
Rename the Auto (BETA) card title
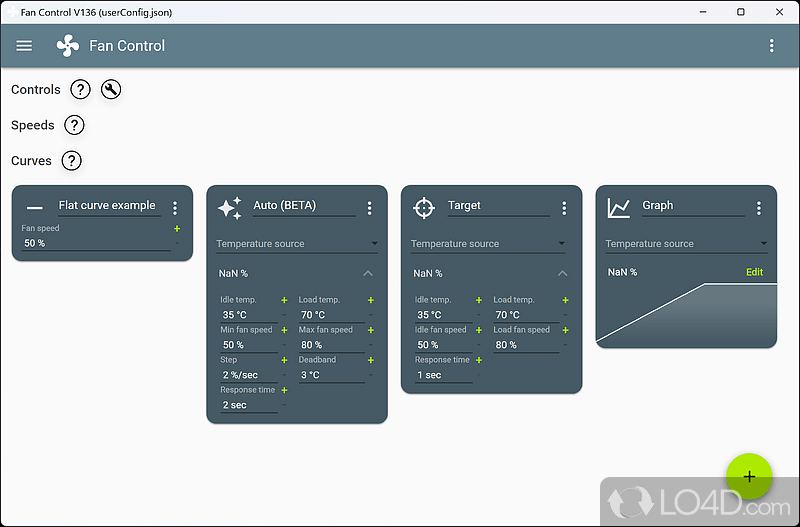click(304, 206)
